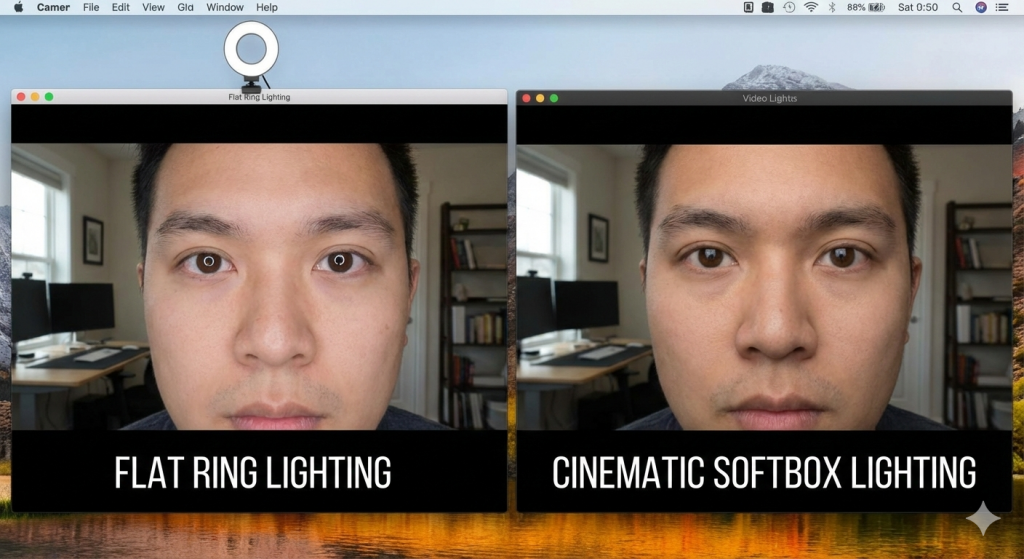Click the first square status icon left of Time Machine
The height and width of the screenshot is (559, 1024).
(x=748, y=7)
